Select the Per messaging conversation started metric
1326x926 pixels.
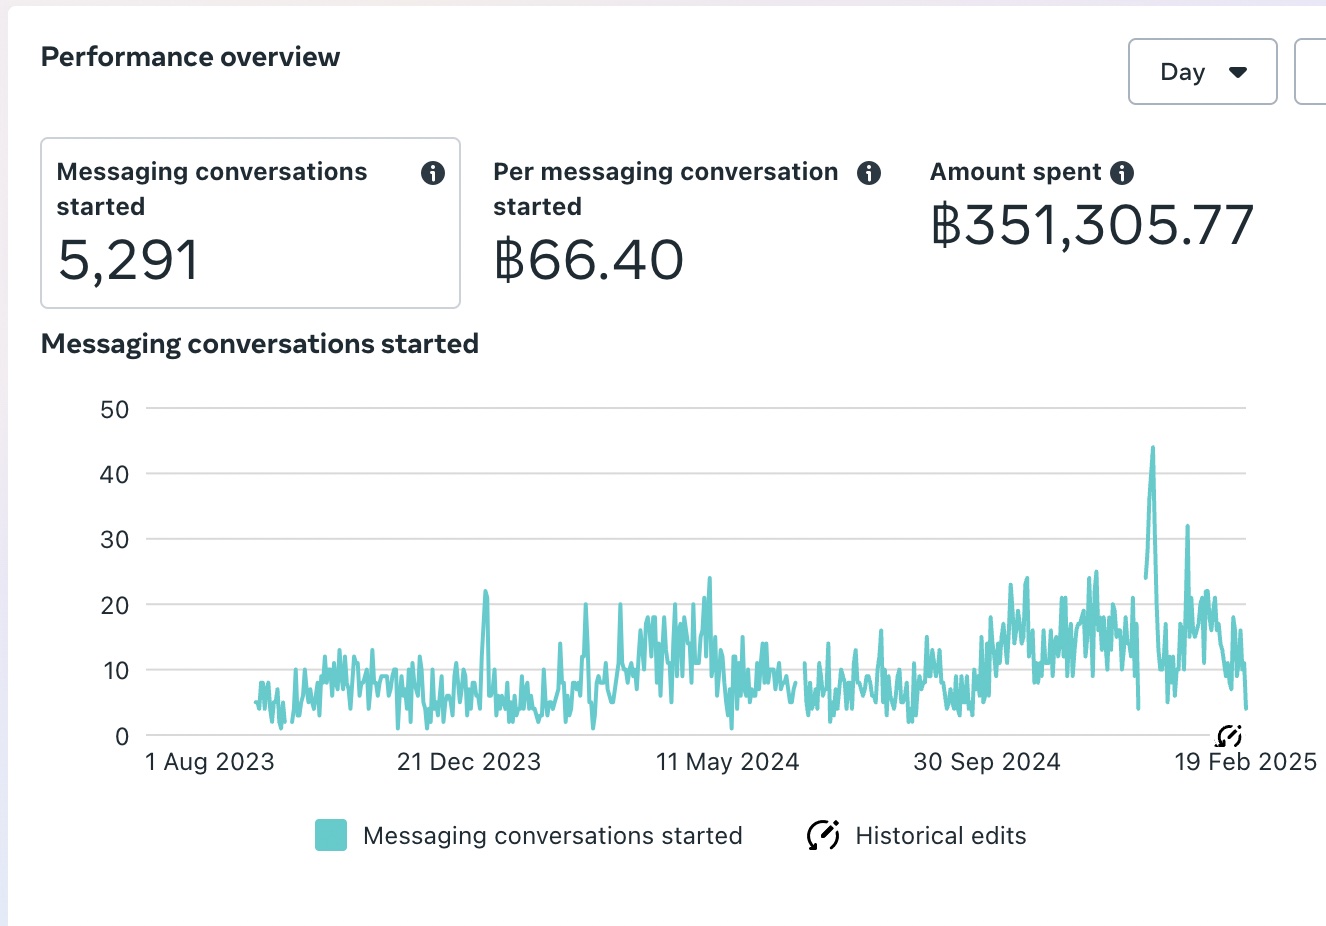click(687, 223)
